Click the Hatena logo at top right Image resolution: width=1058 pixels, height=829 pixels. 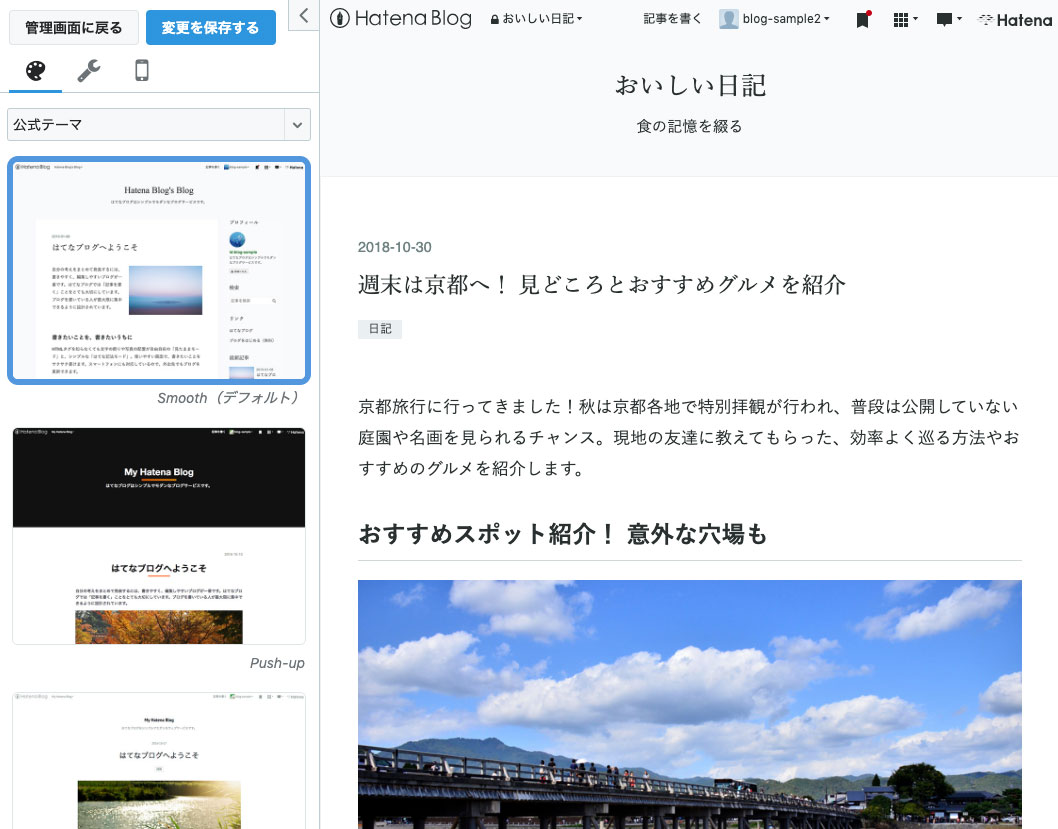coord(1014,19)
